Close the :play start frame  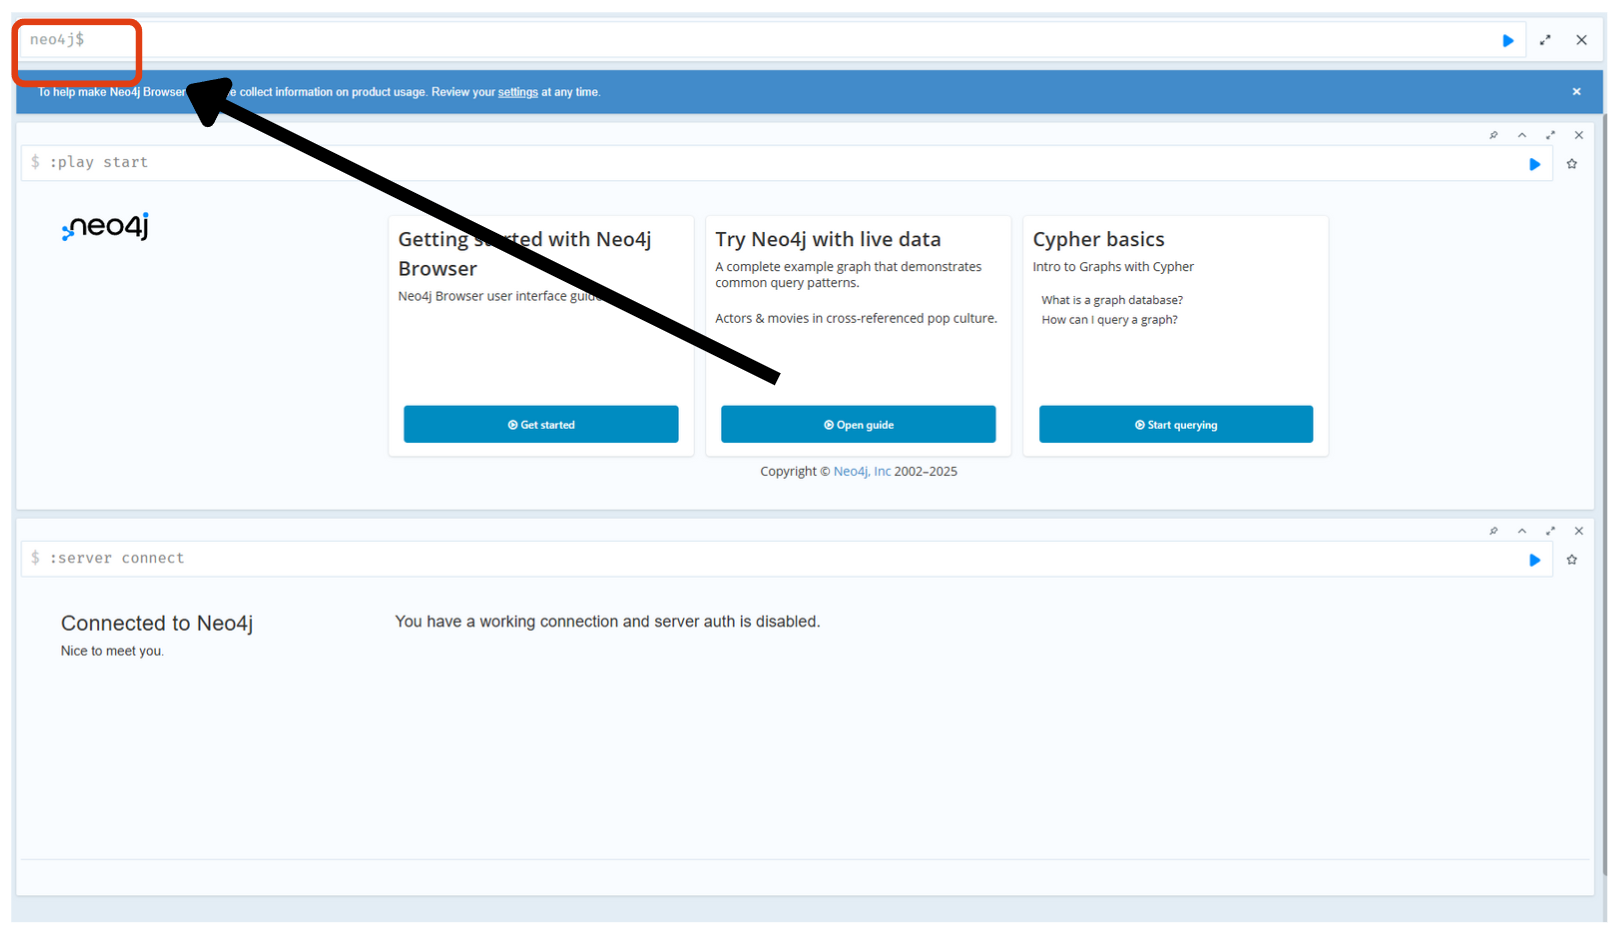click(1579, 135)
